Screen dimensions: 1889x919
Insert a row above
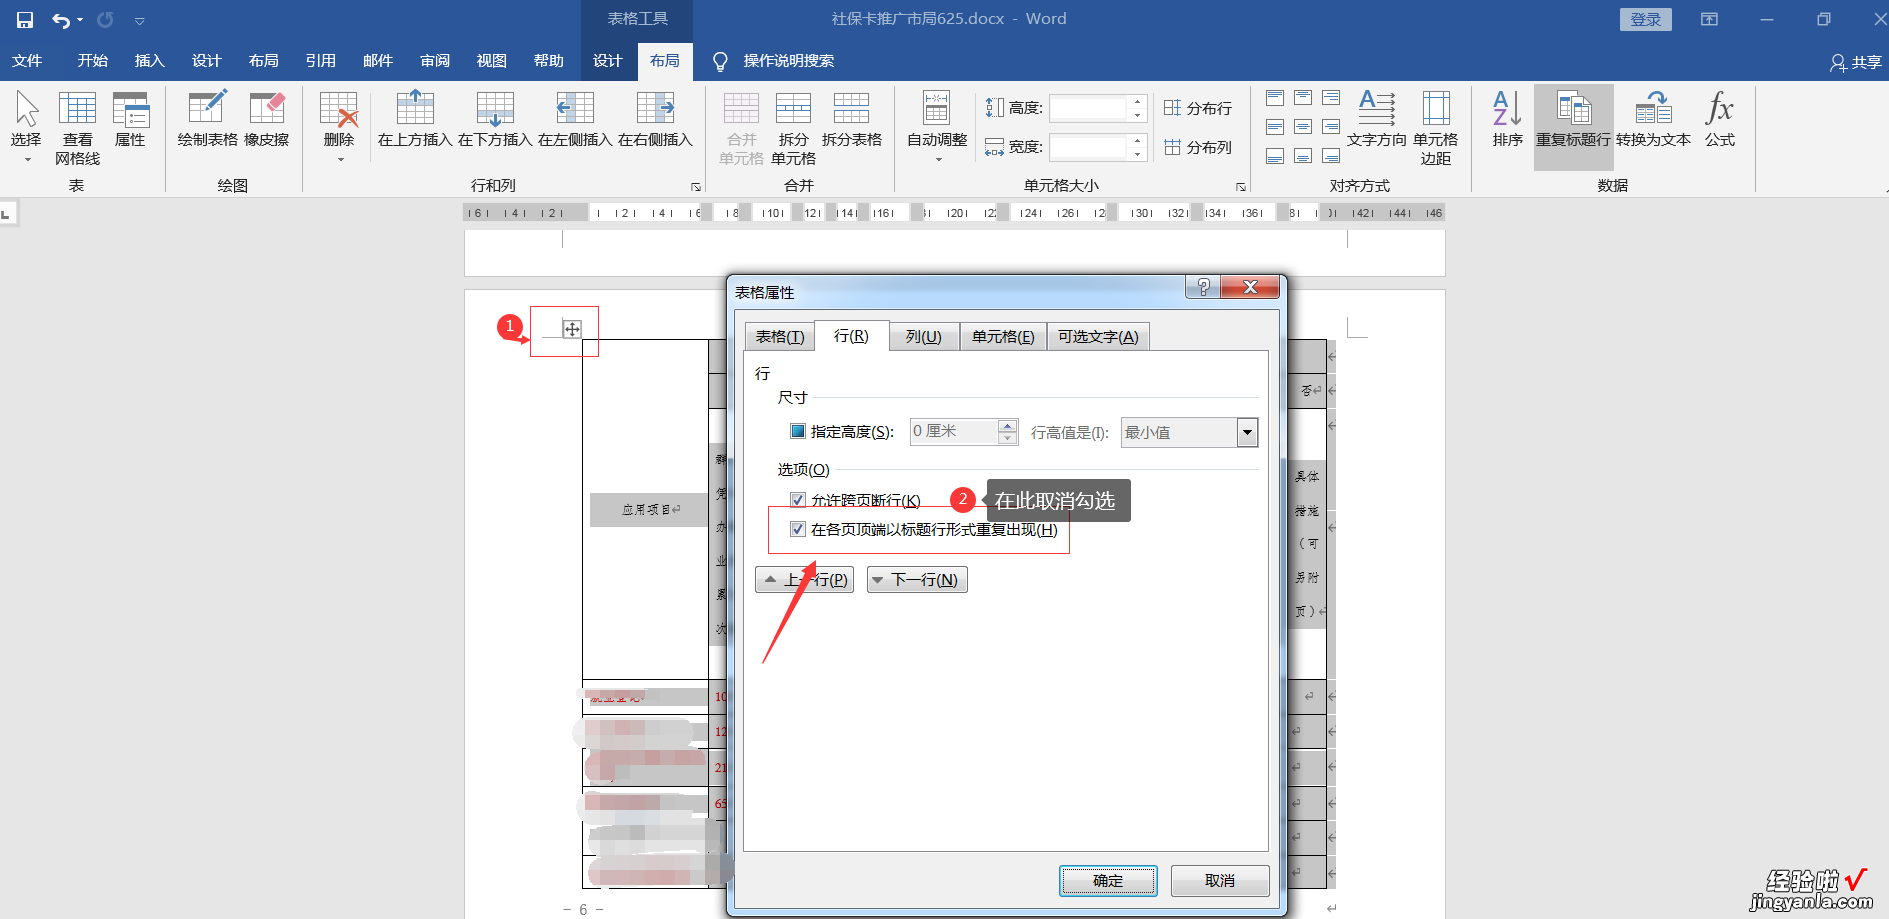coord(415,118)
